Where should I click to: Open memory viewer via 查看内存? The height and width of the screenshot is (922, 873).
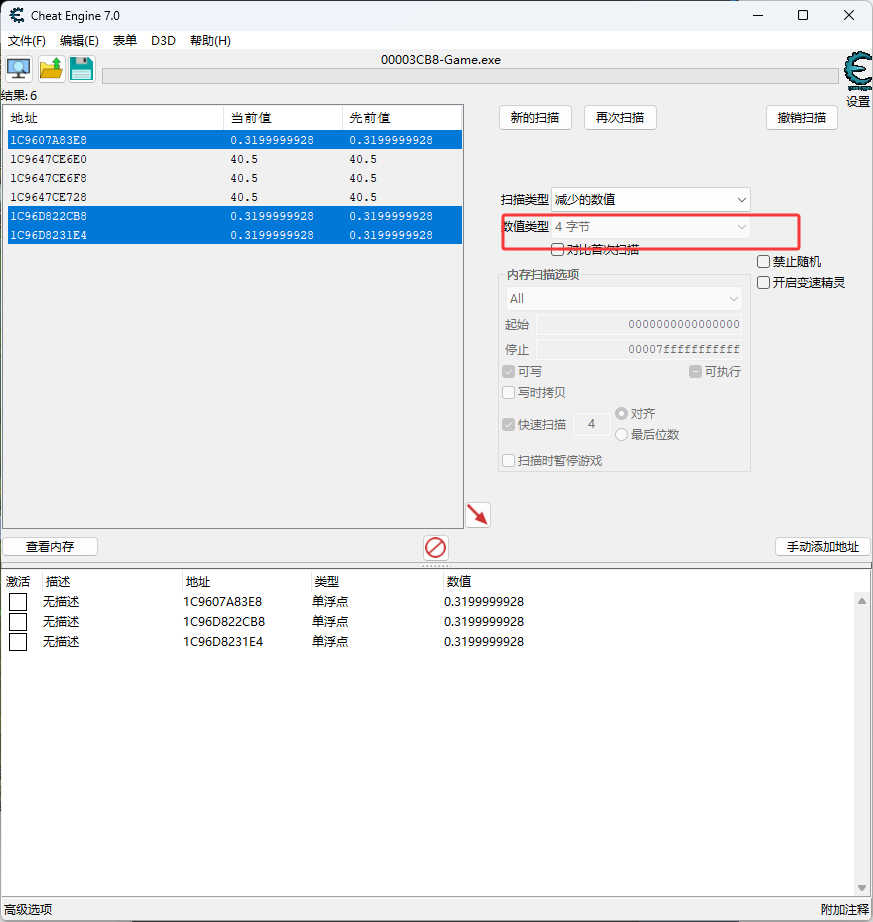pyautogui.click(x=50, y=547)
